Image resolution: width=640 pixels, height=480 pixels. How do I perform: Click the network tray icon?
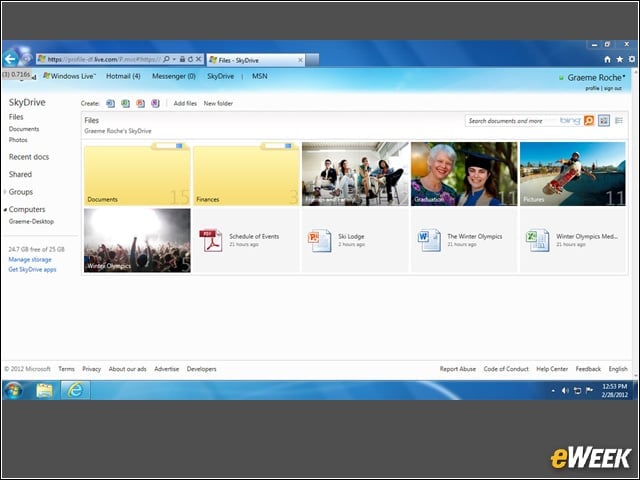pyautogui.click(x=577, y=391)
